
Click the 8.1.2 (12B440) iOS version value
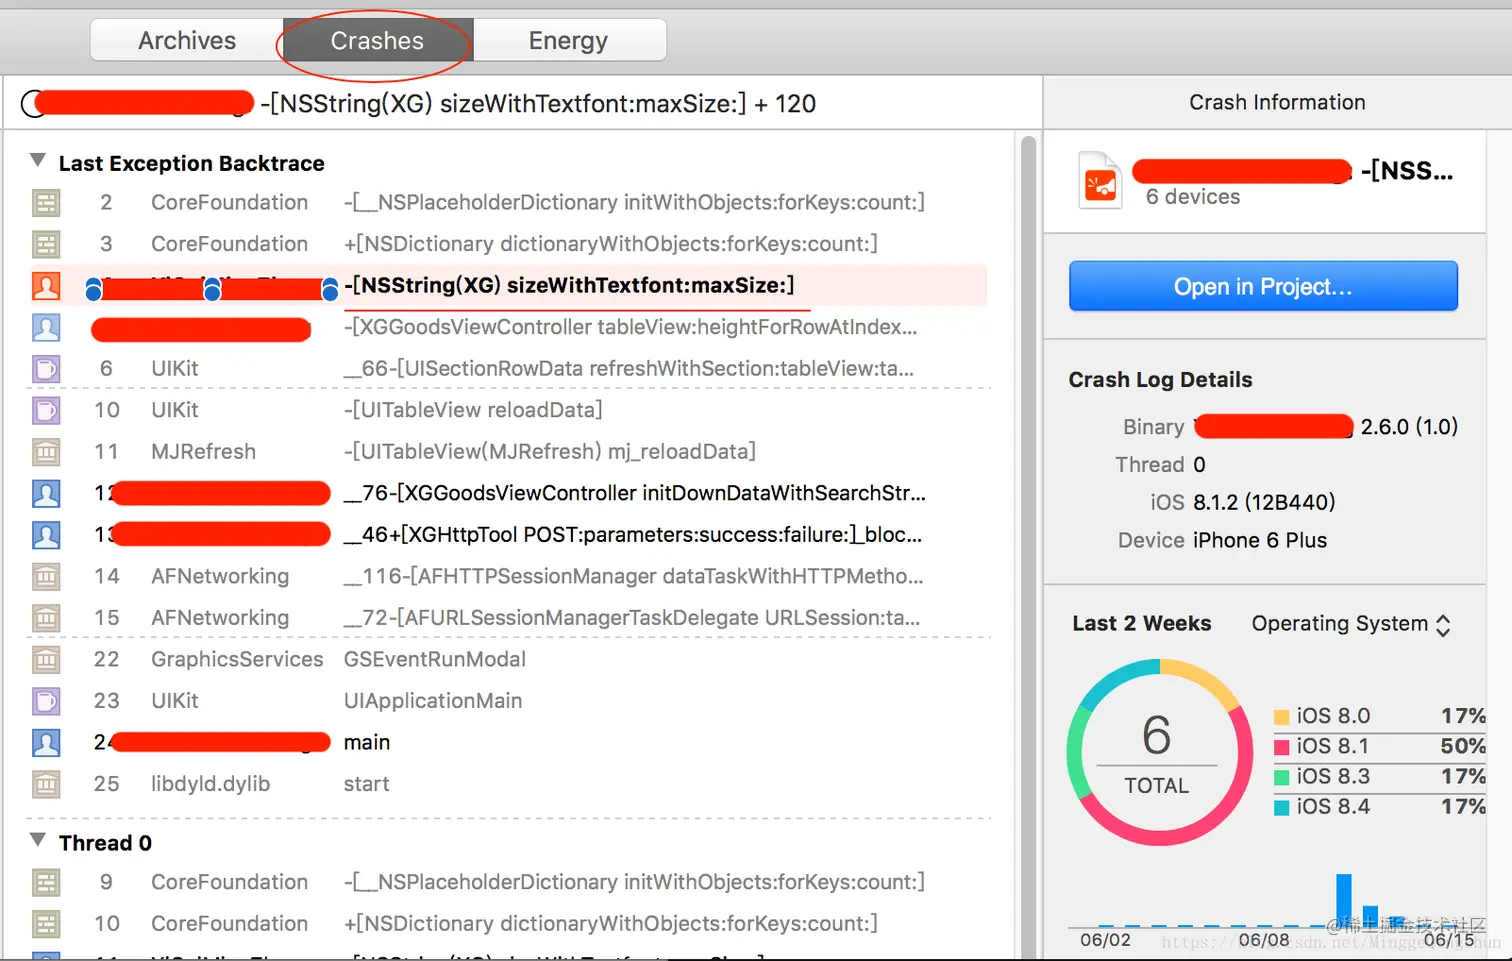(x=1264, y=502)
